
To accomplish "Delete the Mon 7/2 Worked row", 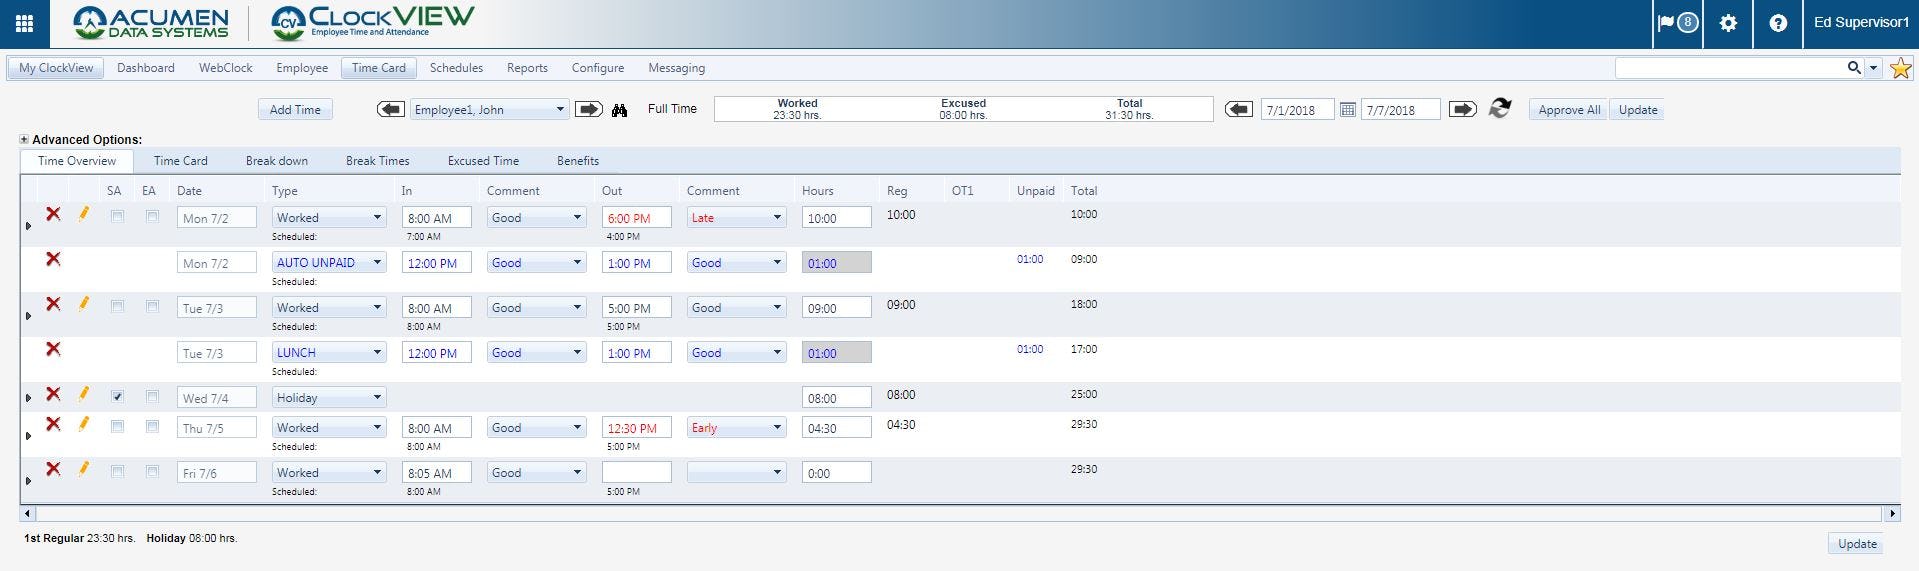I will (x=53, y=214).
